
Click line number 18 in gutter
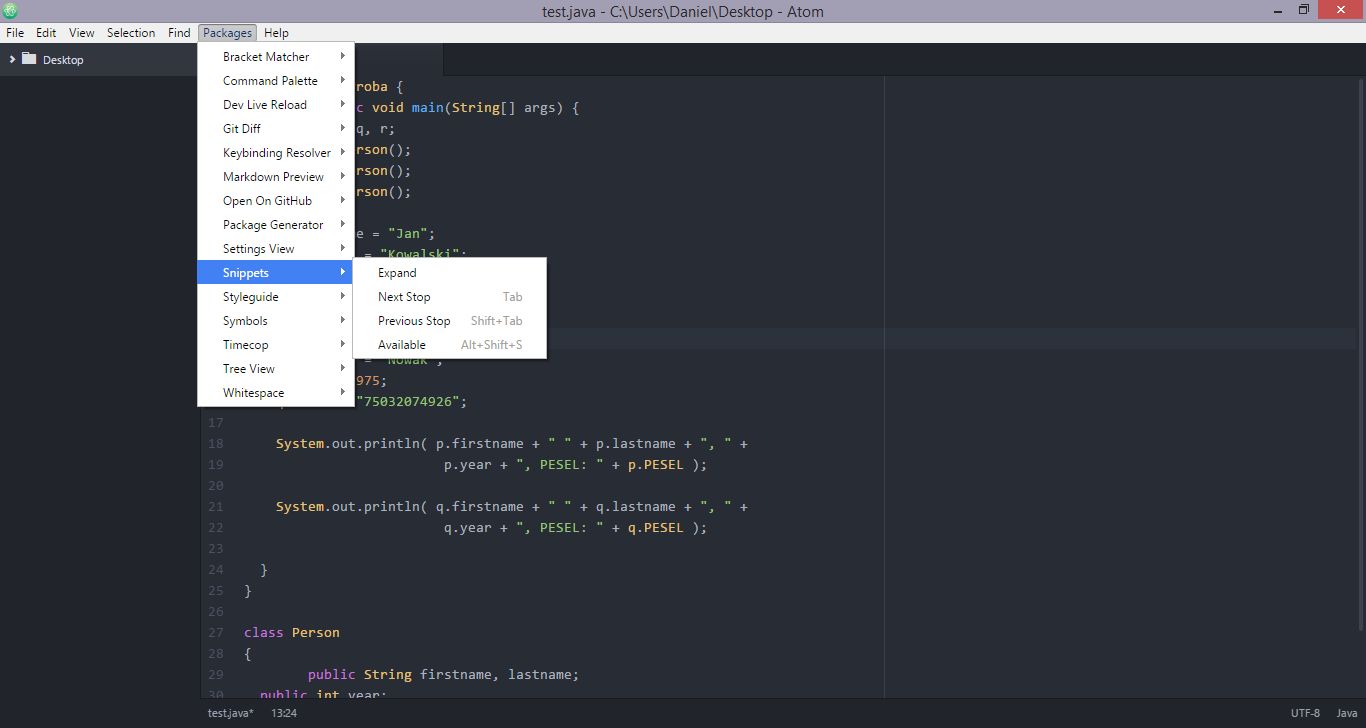(217, 443)
